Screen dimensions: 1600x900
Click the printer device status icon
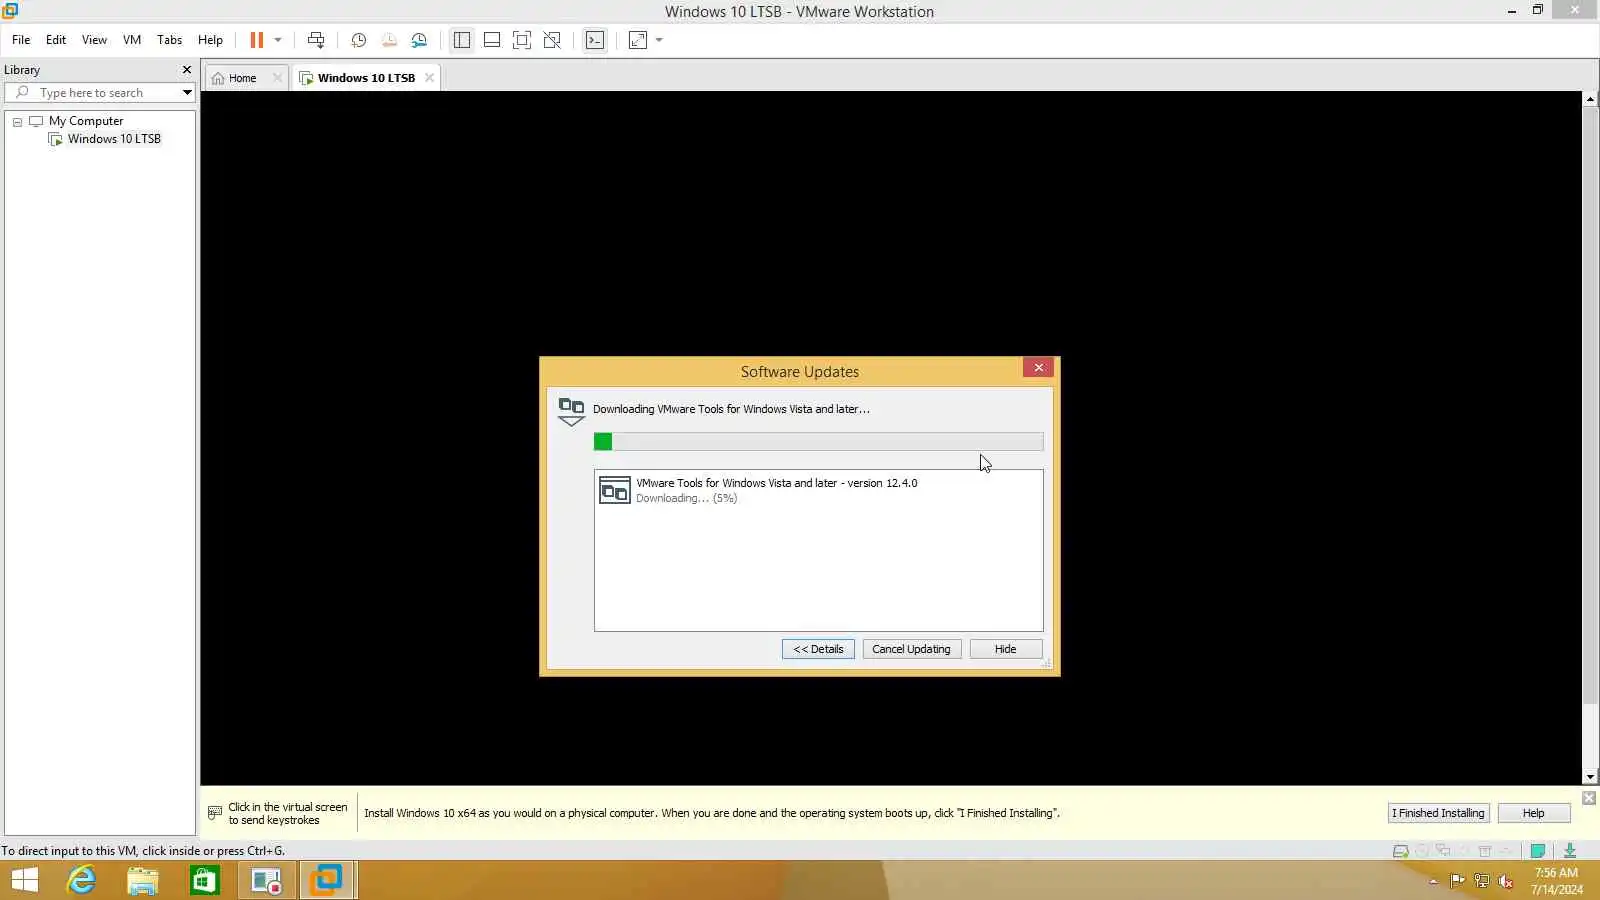tap(1484, 851)
